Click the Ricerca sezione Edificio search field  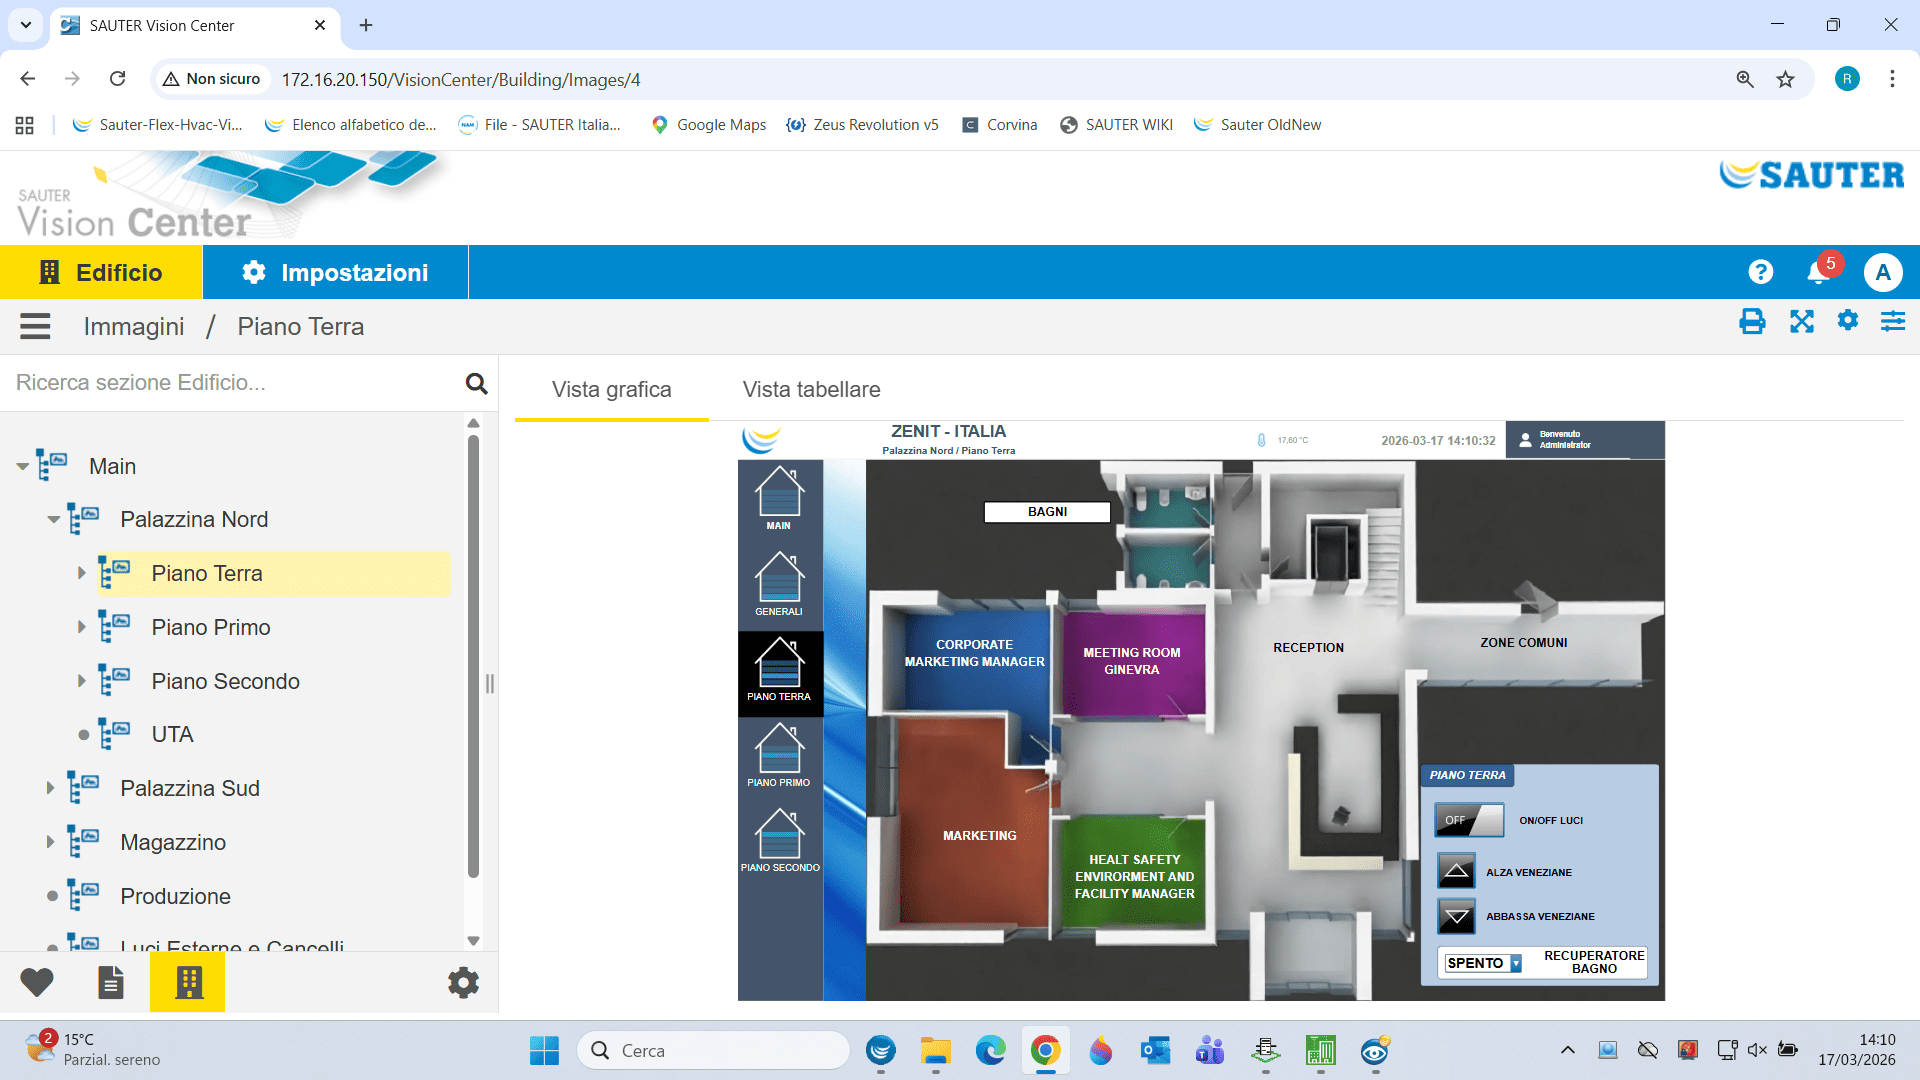[x=235, y=383]
